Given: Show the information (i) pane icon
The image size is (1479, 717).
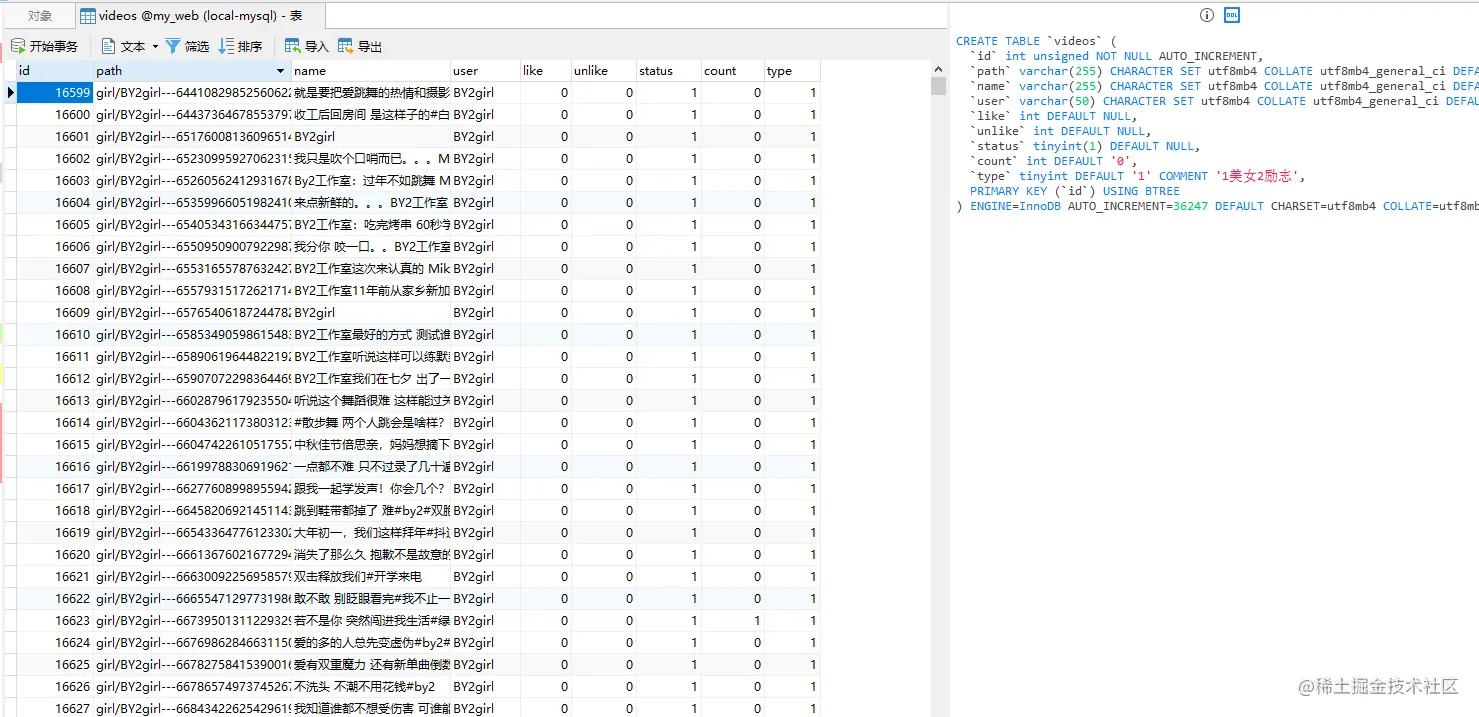Looking at the screenshot, I should click(x=1206, y=15).
